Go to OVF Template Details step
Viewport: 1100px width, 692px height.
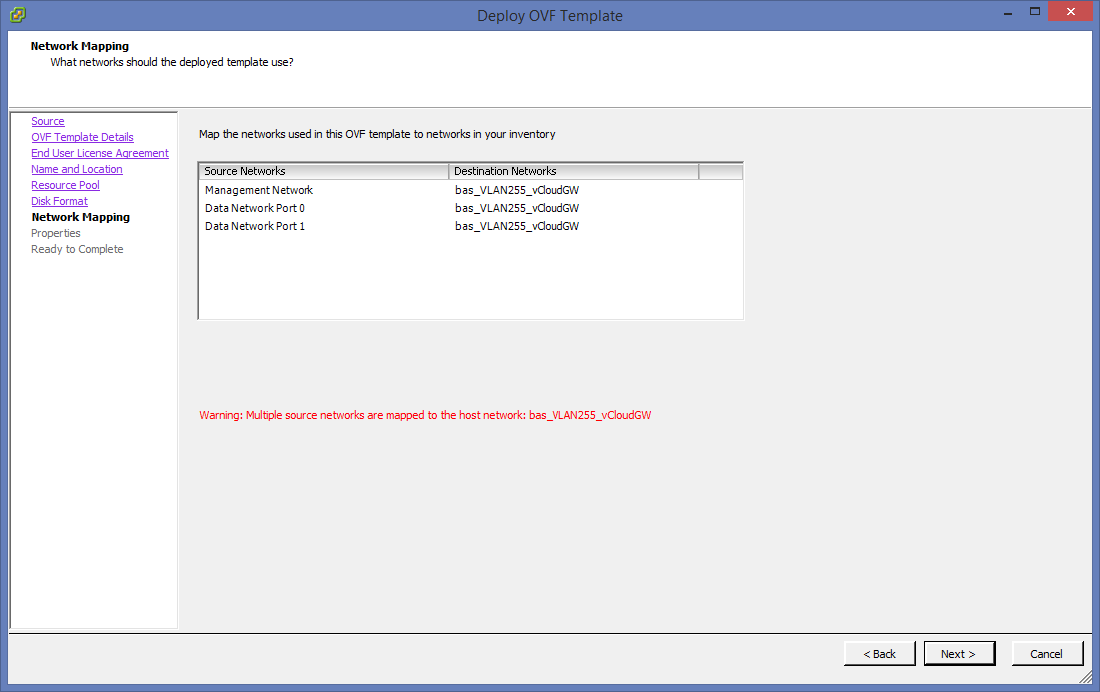point(82,137)
